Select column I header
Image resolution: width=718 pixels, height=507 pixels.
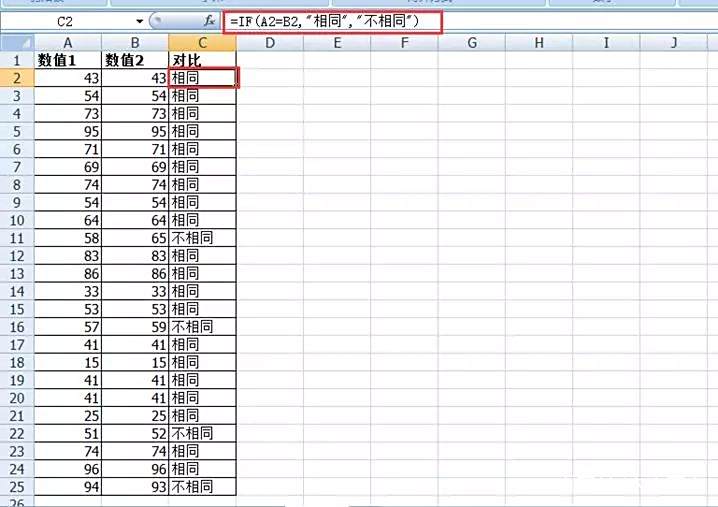(x=606, y=43)
